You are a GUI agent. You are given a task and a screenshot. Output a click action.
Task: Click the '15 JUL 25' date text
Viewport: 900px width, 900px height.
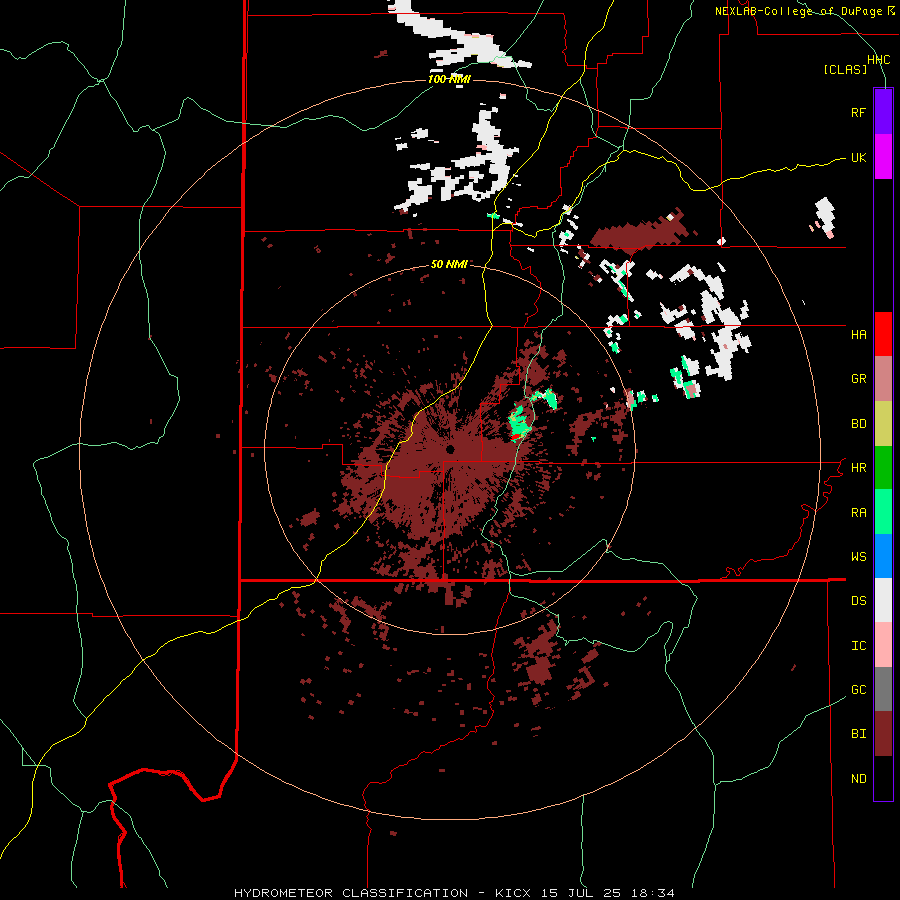tap(581, 893)
